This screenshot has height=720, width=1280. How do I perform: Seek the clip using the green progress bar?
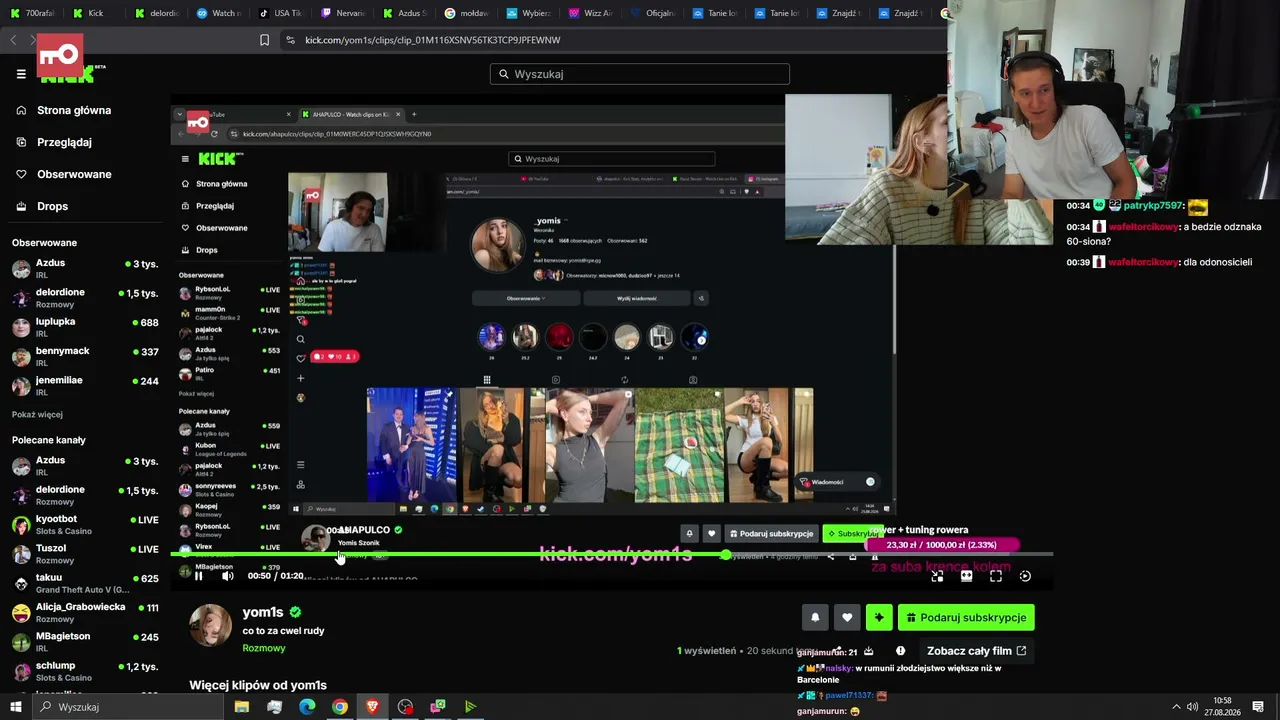point(612,554)
